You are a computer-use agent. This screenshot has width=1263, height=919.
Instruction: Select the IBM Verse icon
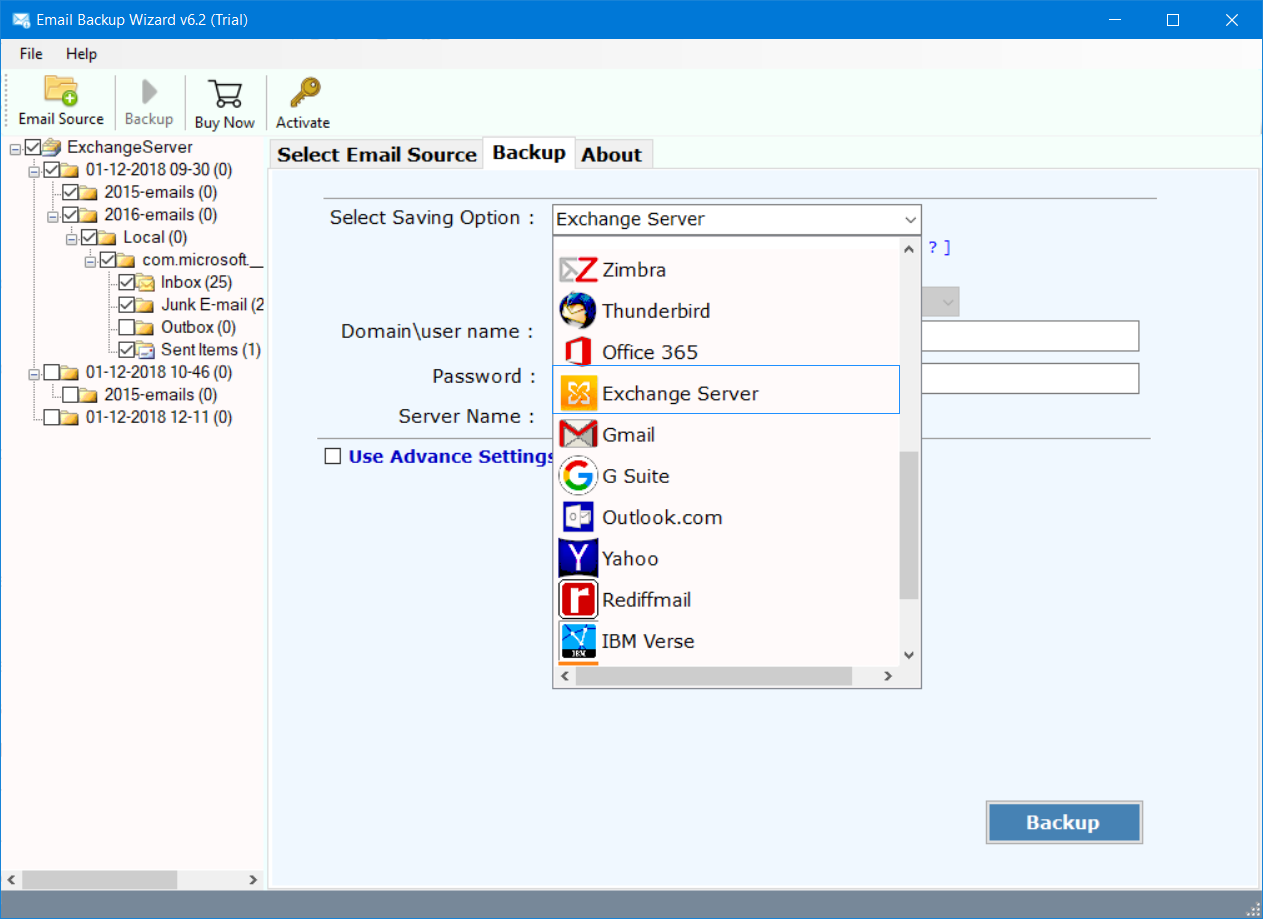click(x=578, y=641)
